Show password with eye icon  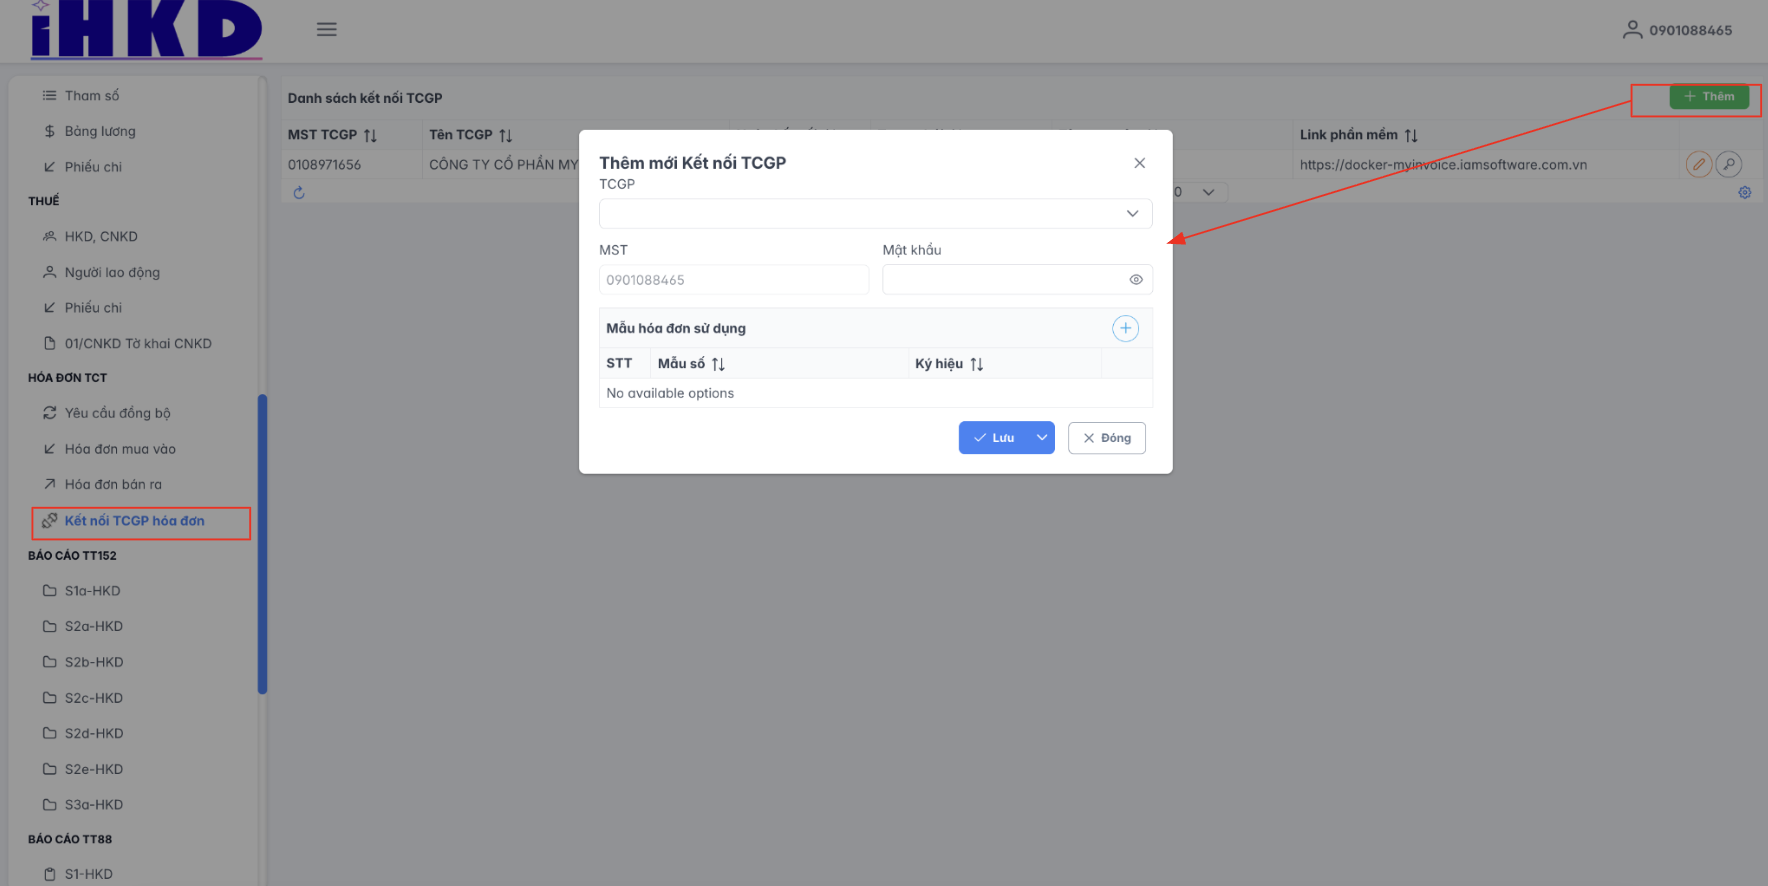pos(1136,280)
